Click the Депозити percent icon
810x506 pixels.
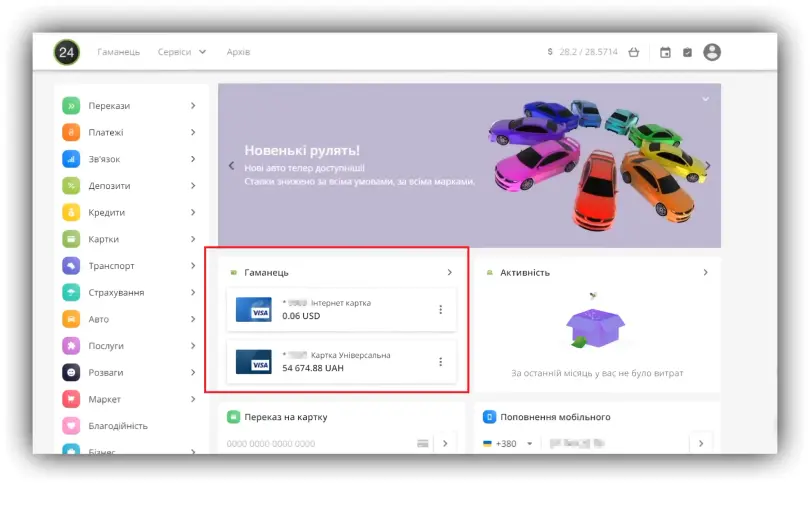(x=71, y=186)
